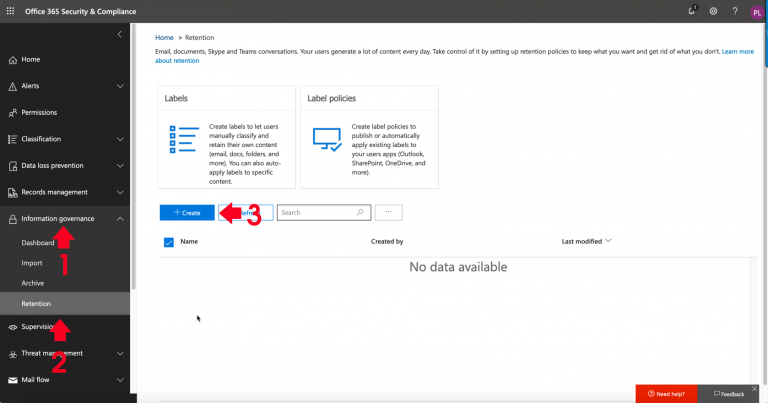This screenshot has width=768, height=403.
Task: Open the notifications bell icon
Action: 692,11
